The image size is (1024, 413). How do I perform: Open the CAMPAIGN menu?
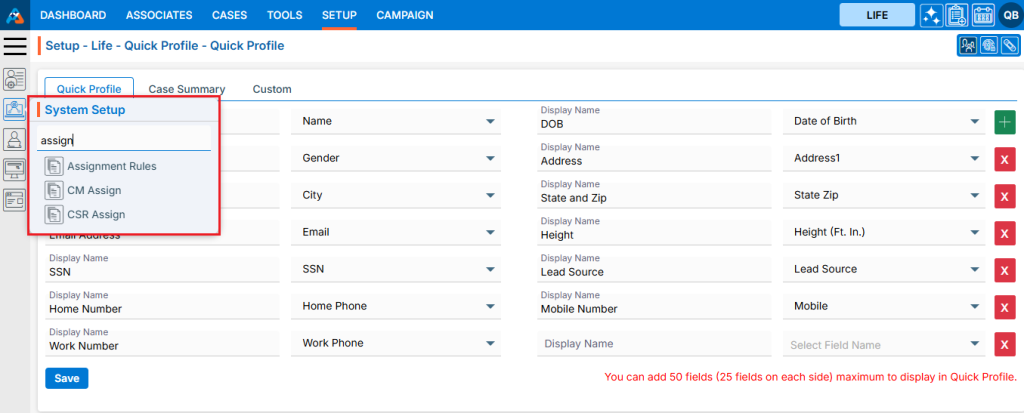(404, 15)
